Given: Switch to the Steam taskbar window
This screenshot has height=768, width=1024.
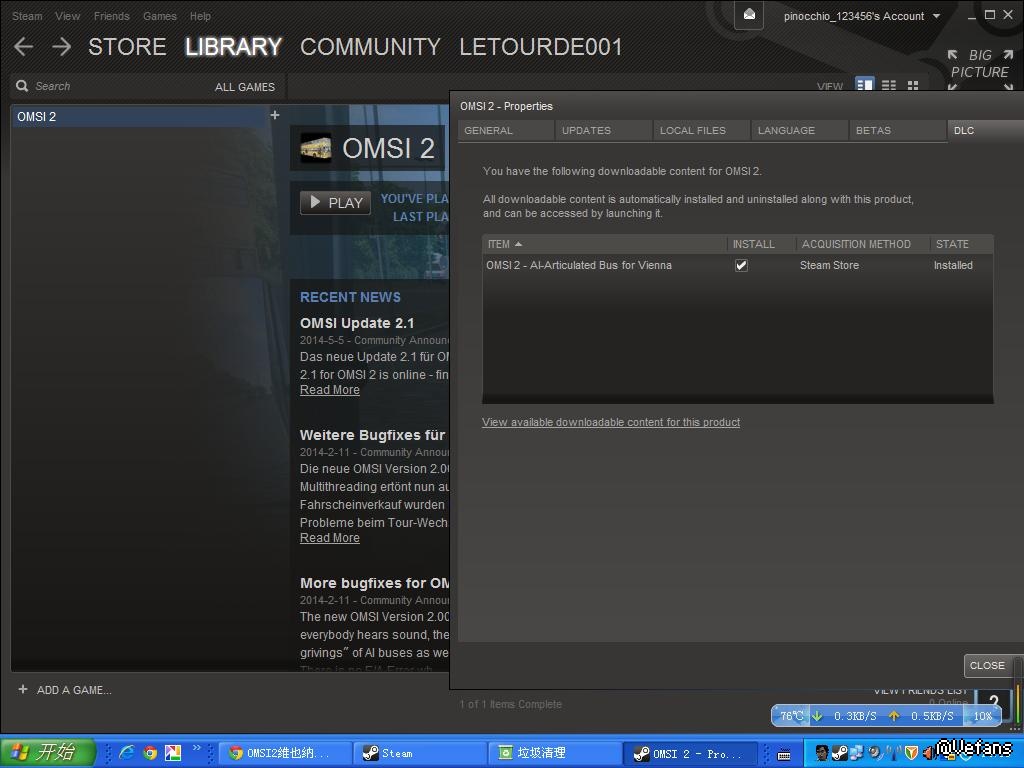Looking at the screenshot, I should (421, 753).
